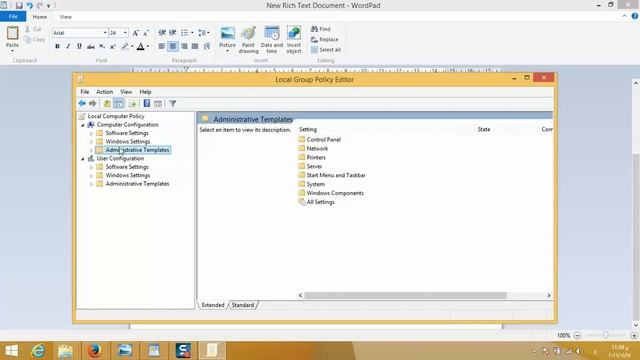Click zoom out minus button in WordPad
Screen dimensions: 640x360
coord(577,335)
